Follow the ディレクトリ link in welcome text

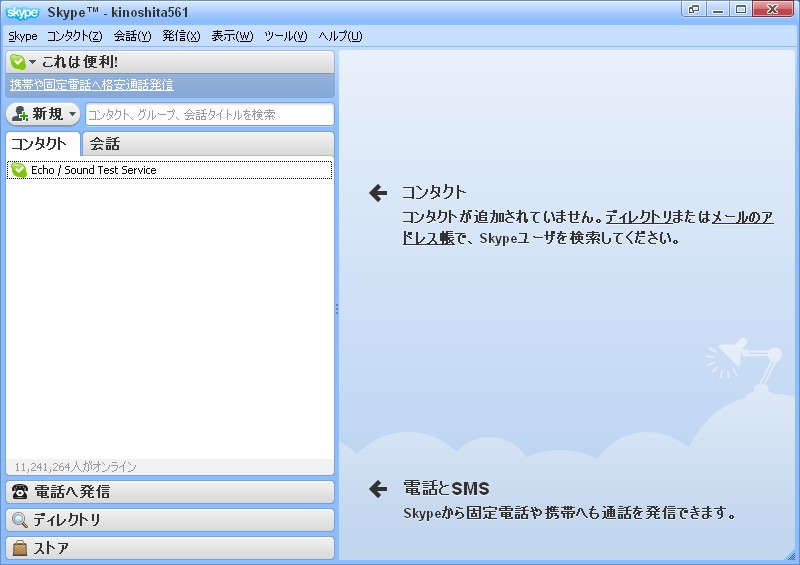pos(639,217)
